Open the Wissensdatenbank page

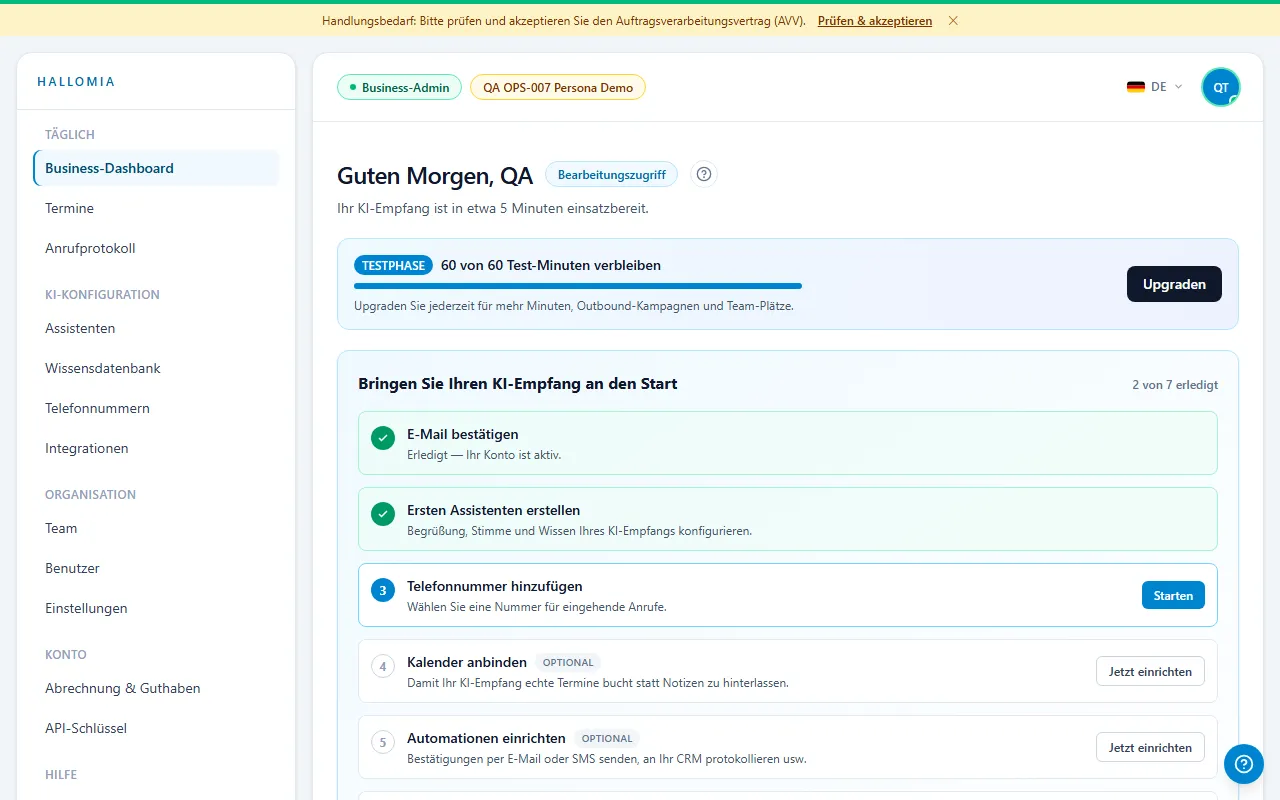click(156, 368)
